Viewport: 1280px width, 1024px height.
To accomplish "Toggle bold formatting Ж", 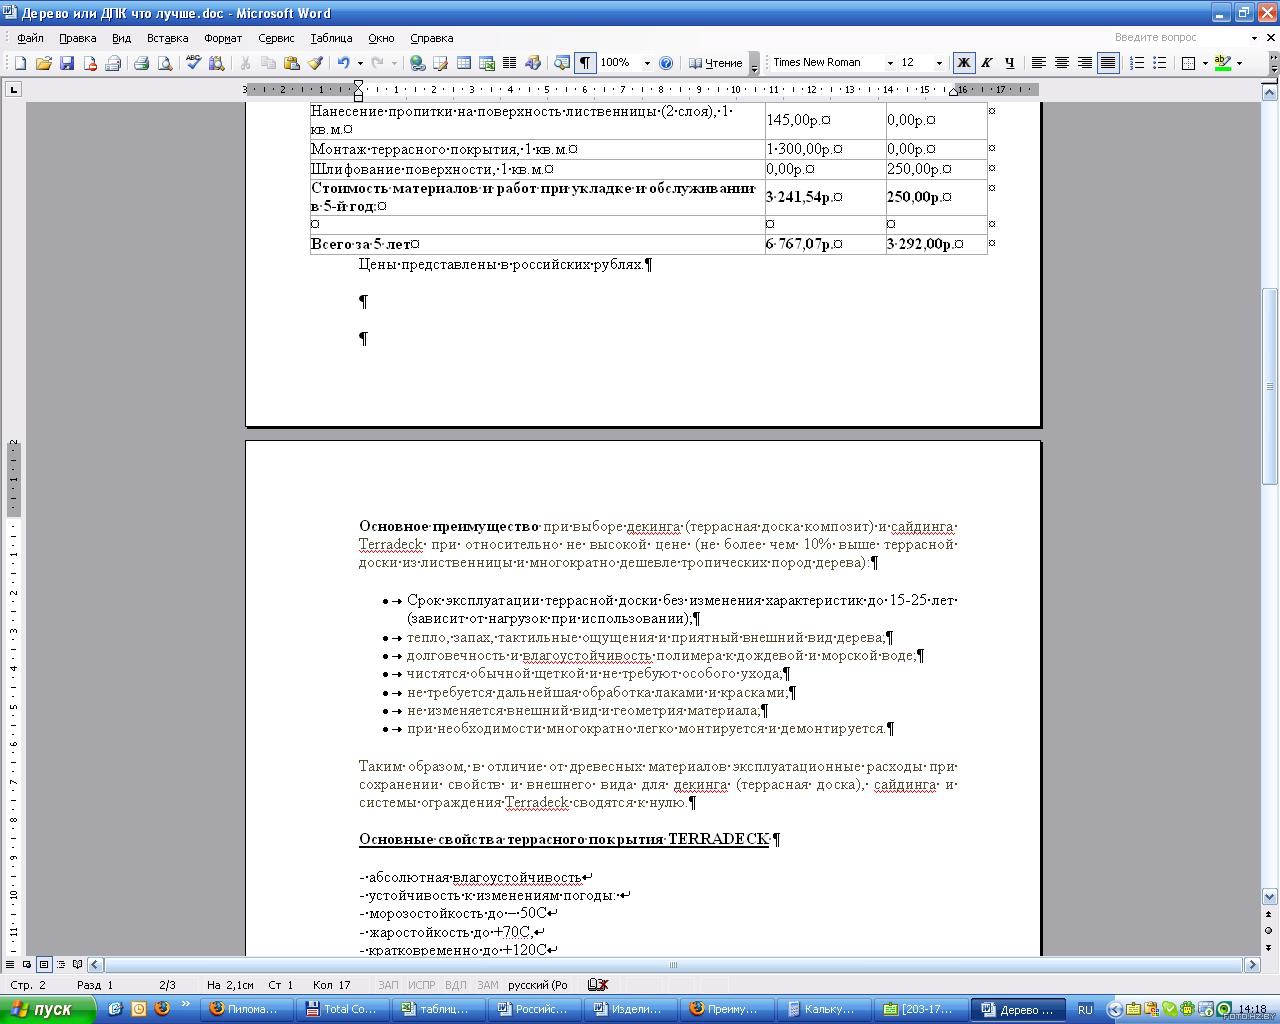I will coord(964,63).
